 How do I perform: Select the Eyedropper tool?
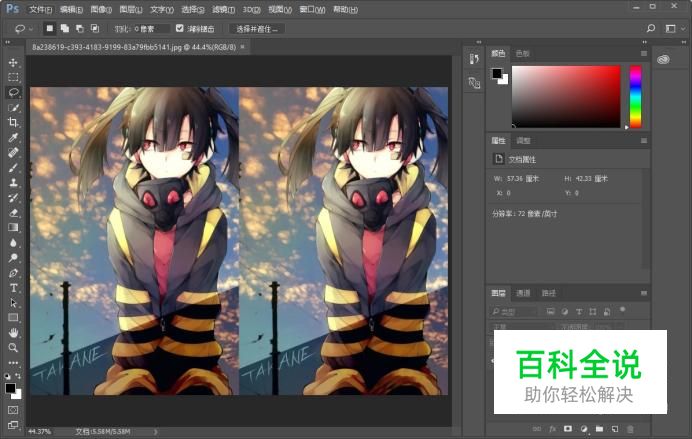pyautogui.click(x=13, y=137)
